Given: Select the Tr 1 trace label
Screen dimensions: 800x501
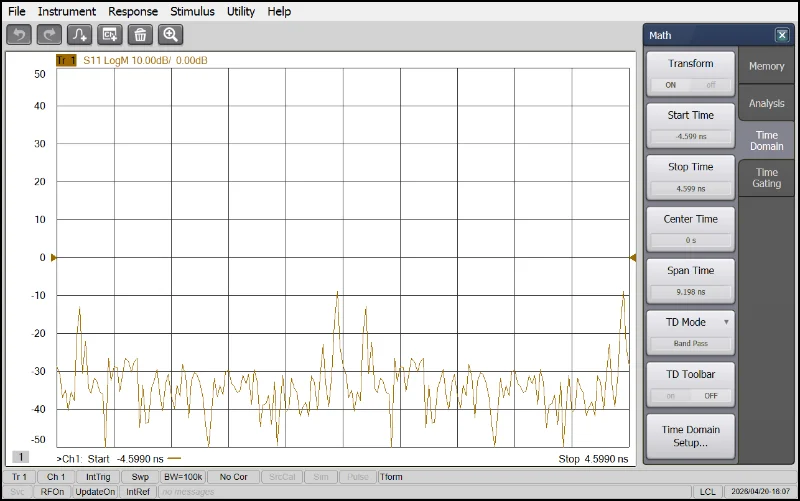Looking at the screenshot, I should pos(66,60).
